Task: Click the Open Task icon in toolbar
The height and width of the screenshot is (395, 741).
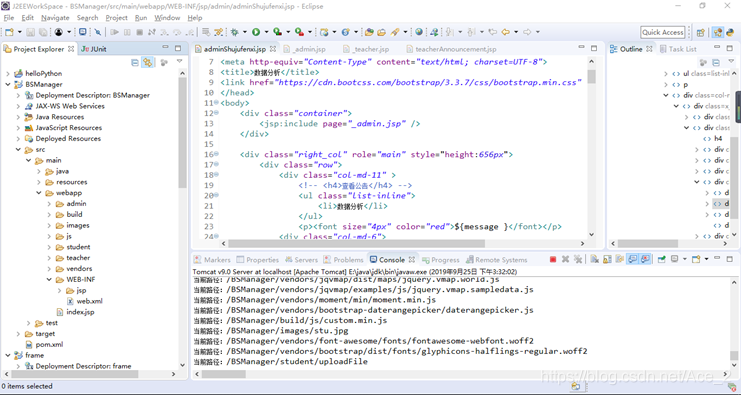Action: pos(381,32)
